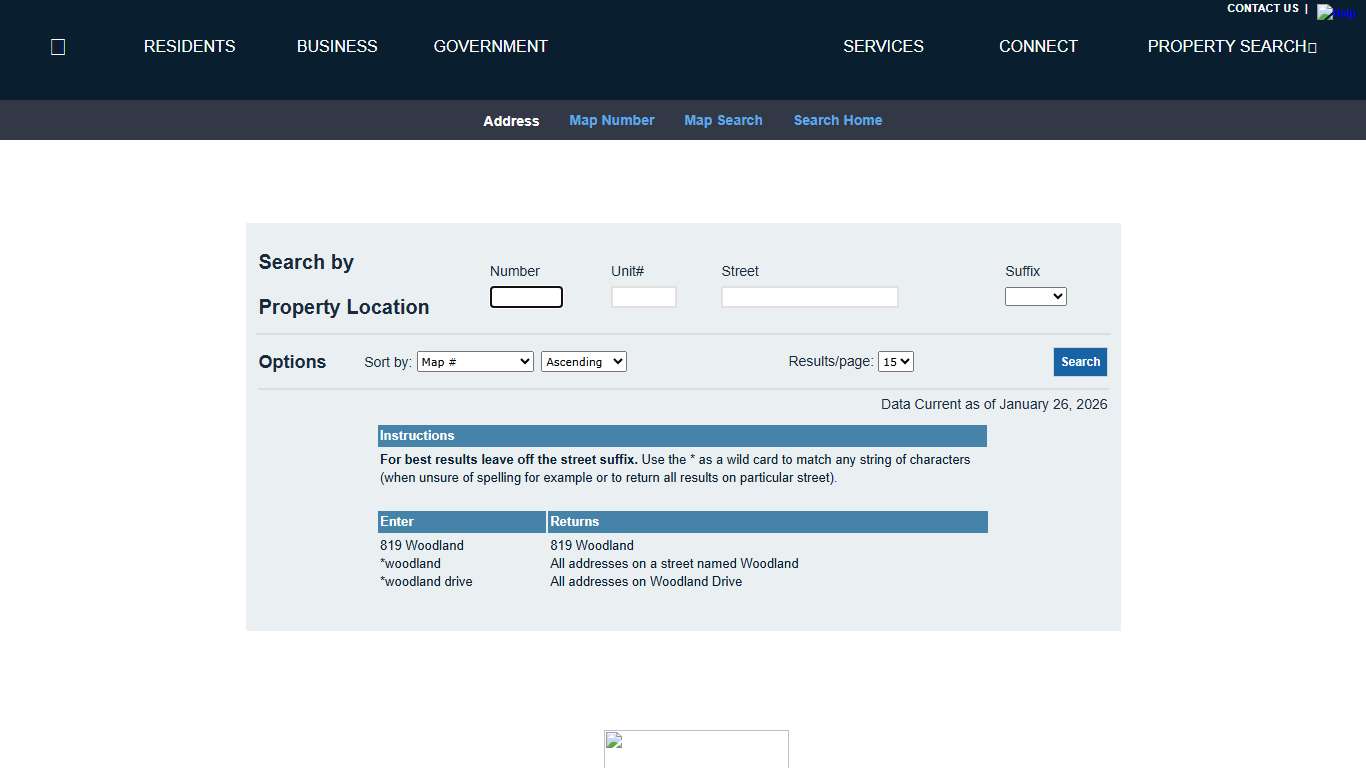Image resolution: width=1366 pixels, height=768 pixels.
Task: Switch to the Map Number tab
Action: click(x=611, y=120)
